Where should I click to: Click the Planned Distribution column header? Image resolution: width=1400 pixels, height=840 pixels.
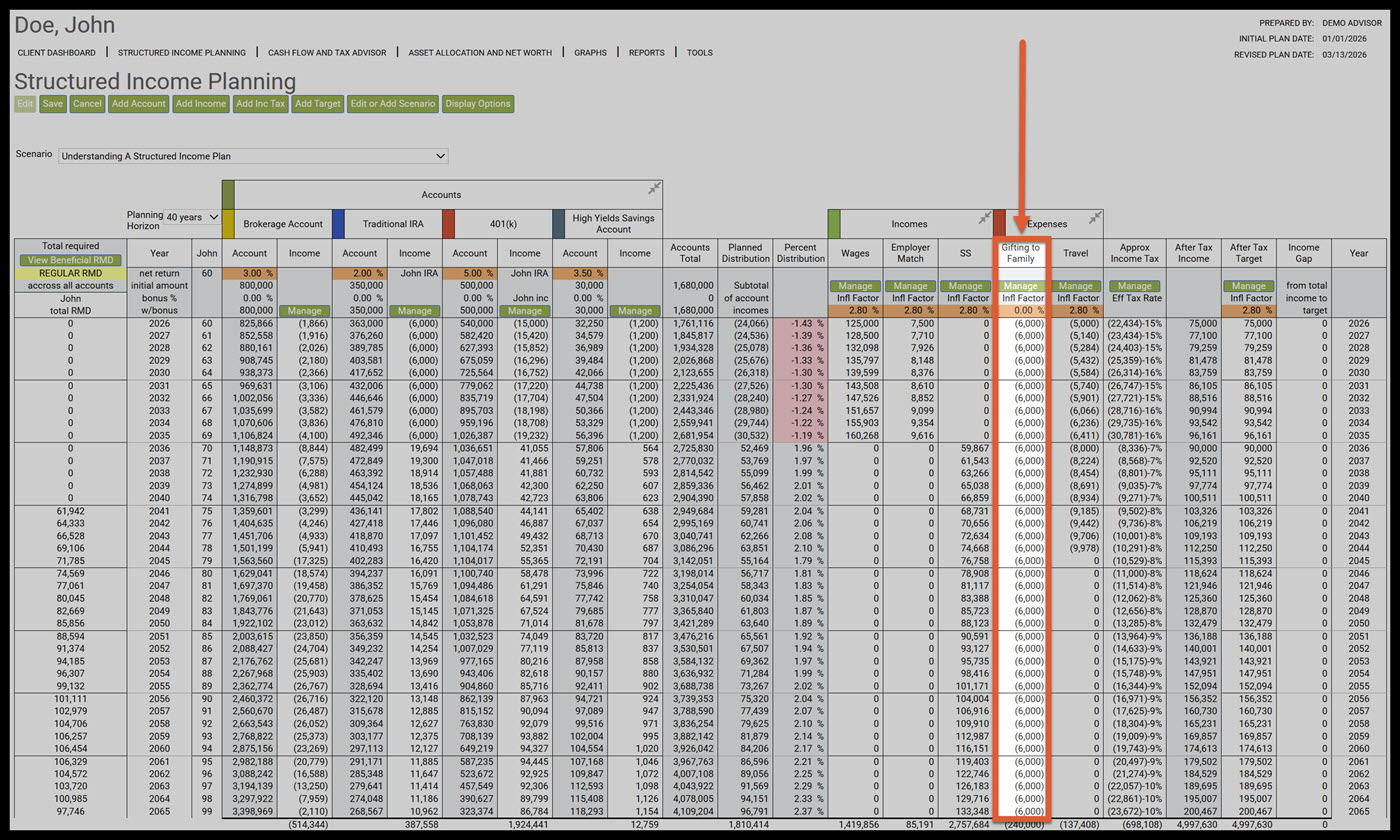[x=746, y=253]
